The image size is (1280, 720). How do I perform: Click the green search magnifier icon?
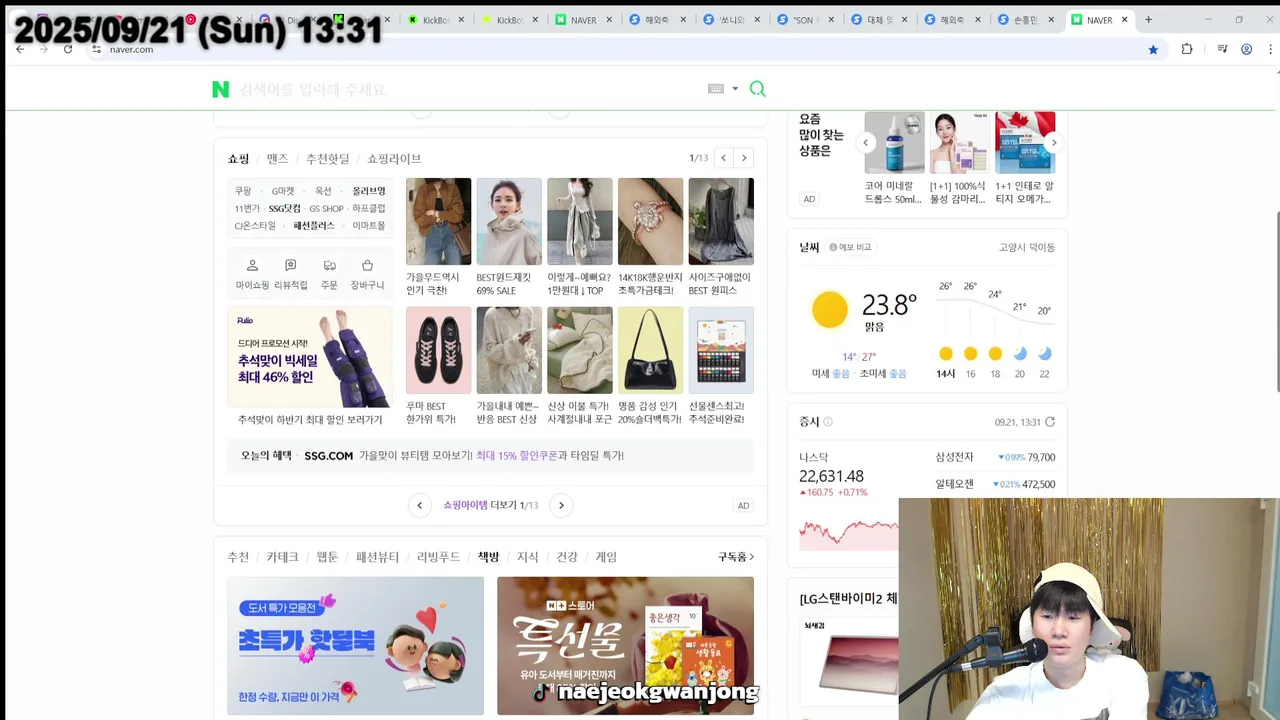757,89
